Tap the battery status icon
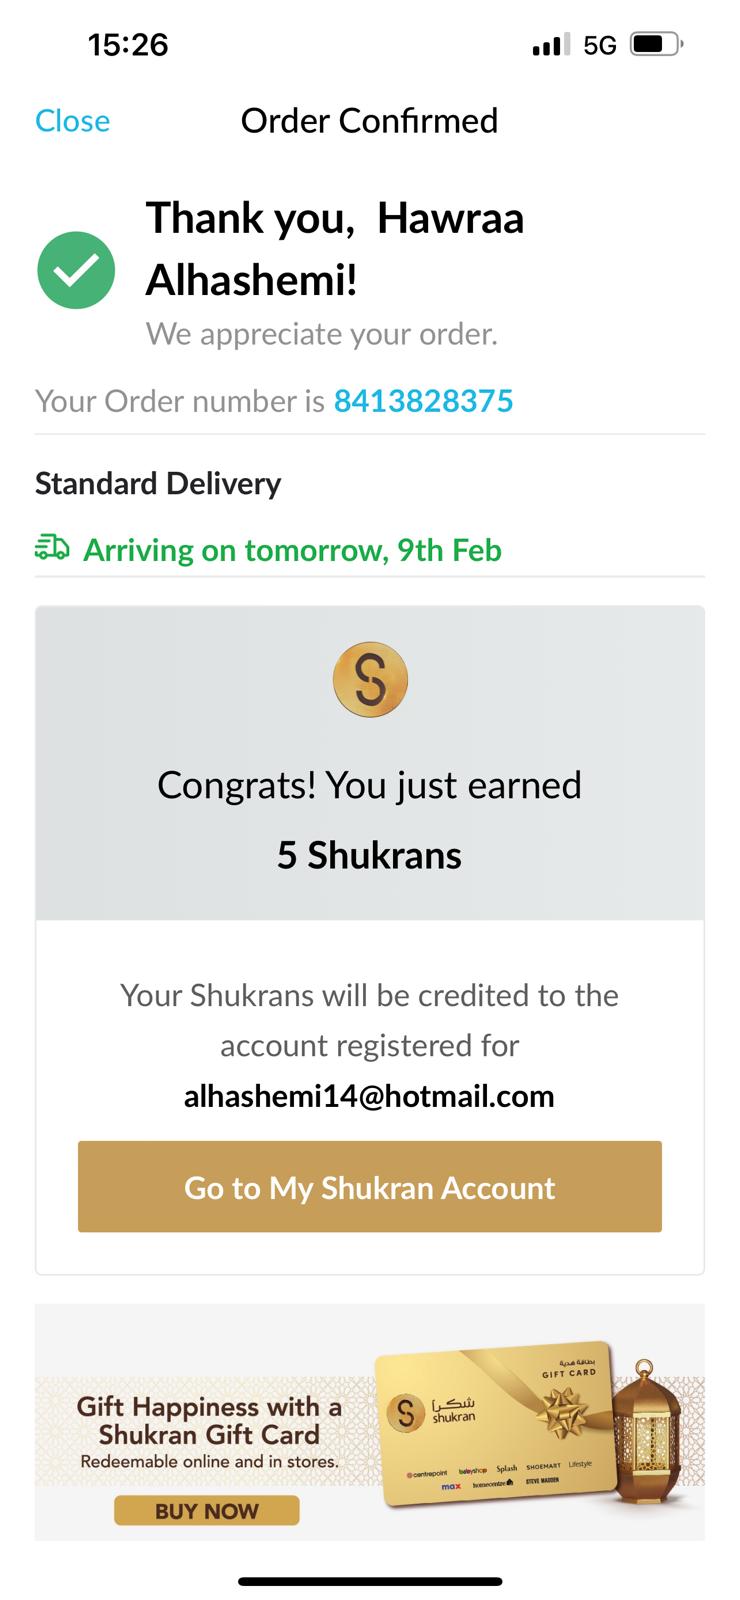Image resolution: width=740 pixels, height=1600 pixels. [656, 45]
